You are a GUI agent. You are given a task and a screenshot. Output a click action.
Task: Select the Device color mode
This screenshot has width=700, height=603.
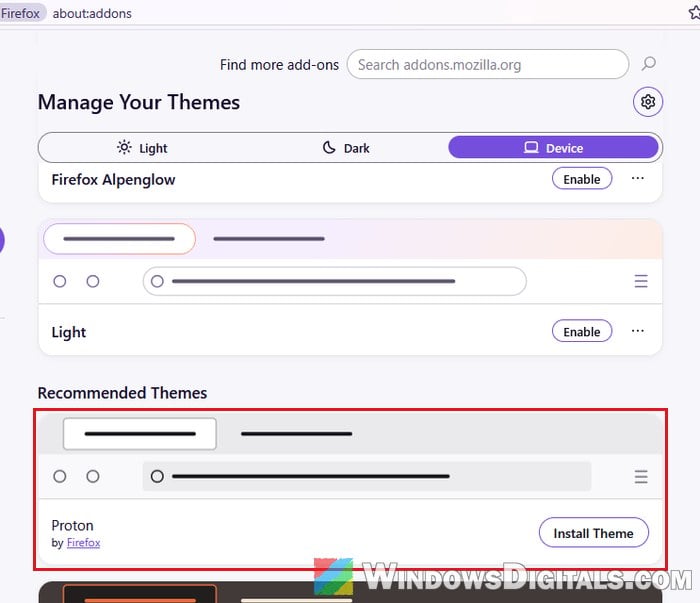pyautogui.click(x=553, y=147)
